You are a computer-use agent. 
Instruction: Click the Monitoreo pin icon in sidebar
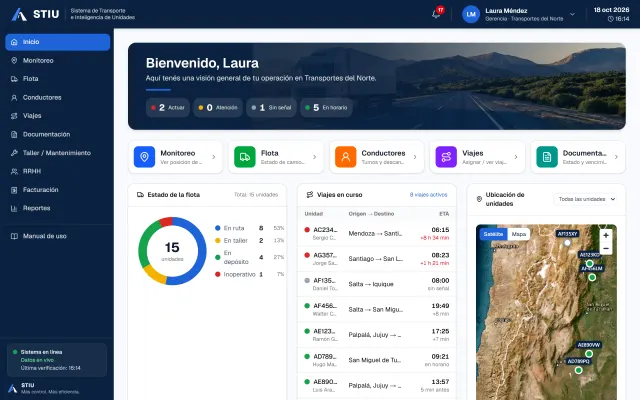14,60
